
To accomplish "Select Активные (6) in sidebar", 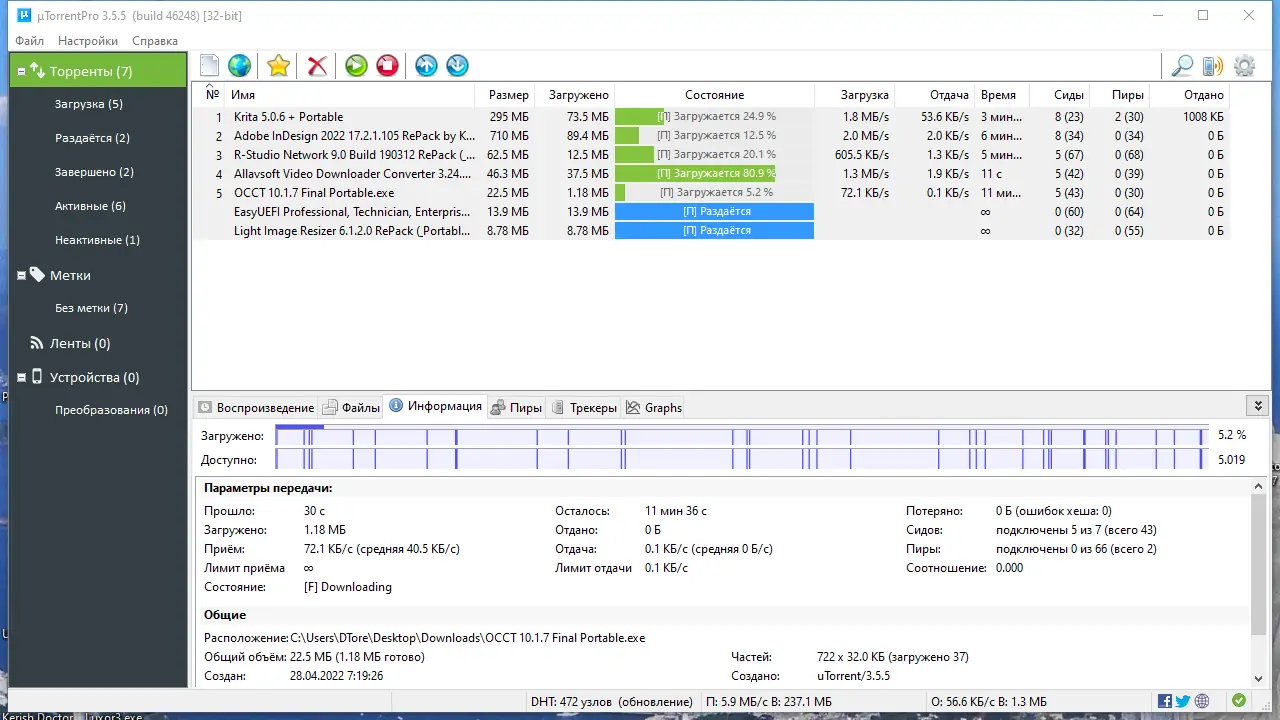I will 91,206.
